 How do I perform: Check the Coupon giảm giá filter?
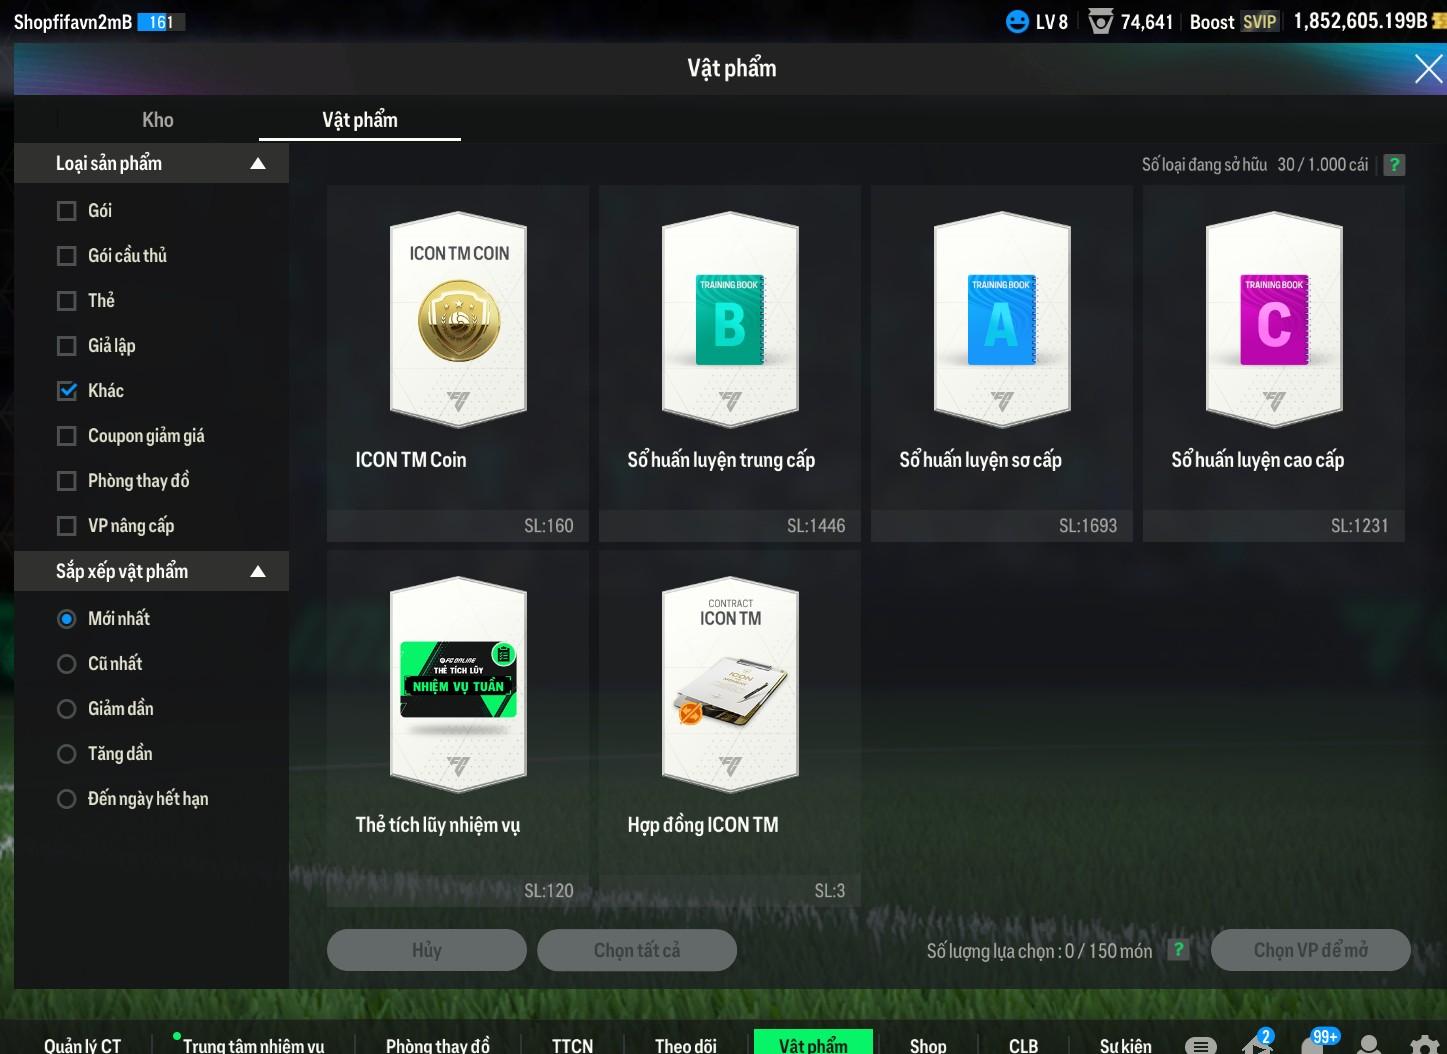(67, 436)
